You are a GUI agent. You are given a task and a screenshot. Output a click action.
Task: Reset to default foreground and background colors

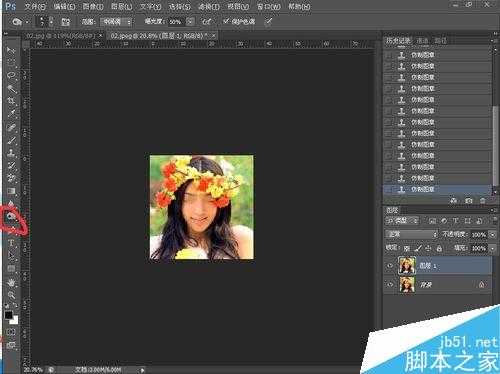(x=7, y=306)
